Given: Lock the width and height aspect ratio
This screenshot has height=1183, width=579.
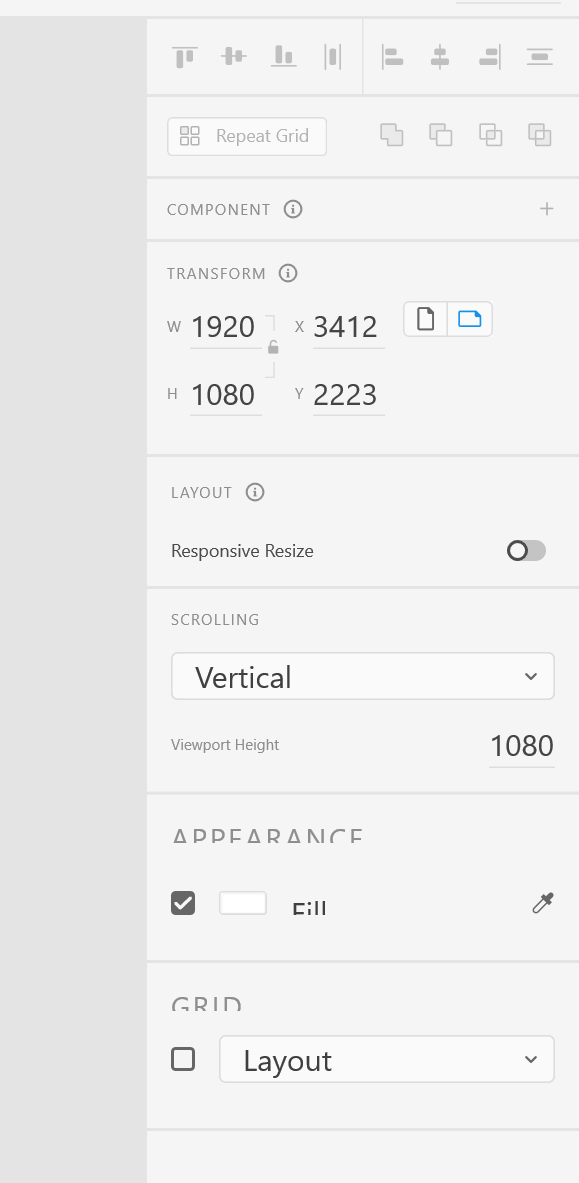Looking at the screenshot, I should [272, 345].
